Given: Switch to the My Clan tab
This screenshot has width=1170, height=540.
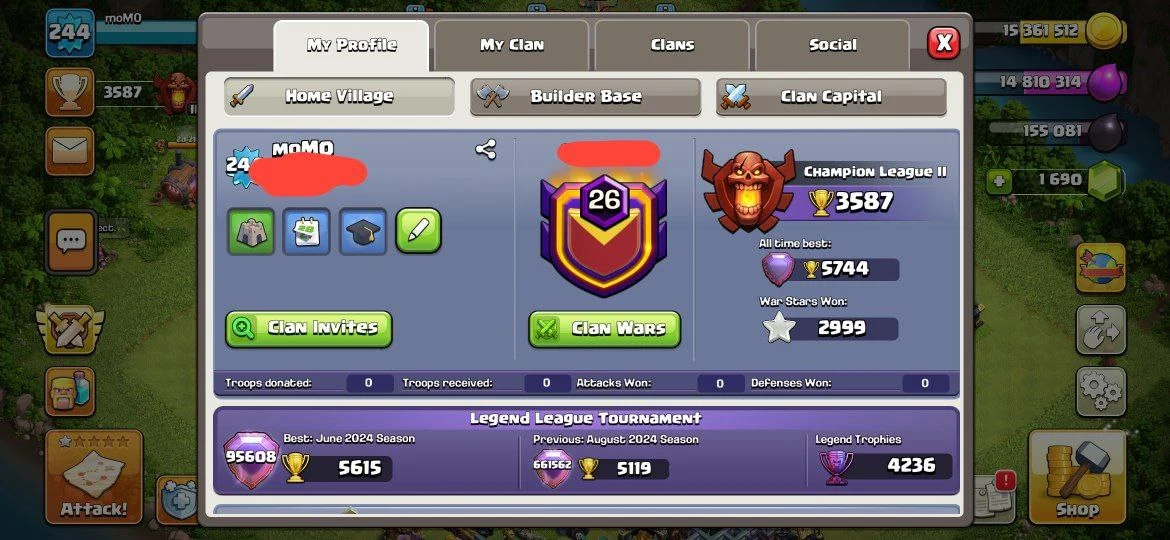Looking at the screenshot, I should 512,45.
